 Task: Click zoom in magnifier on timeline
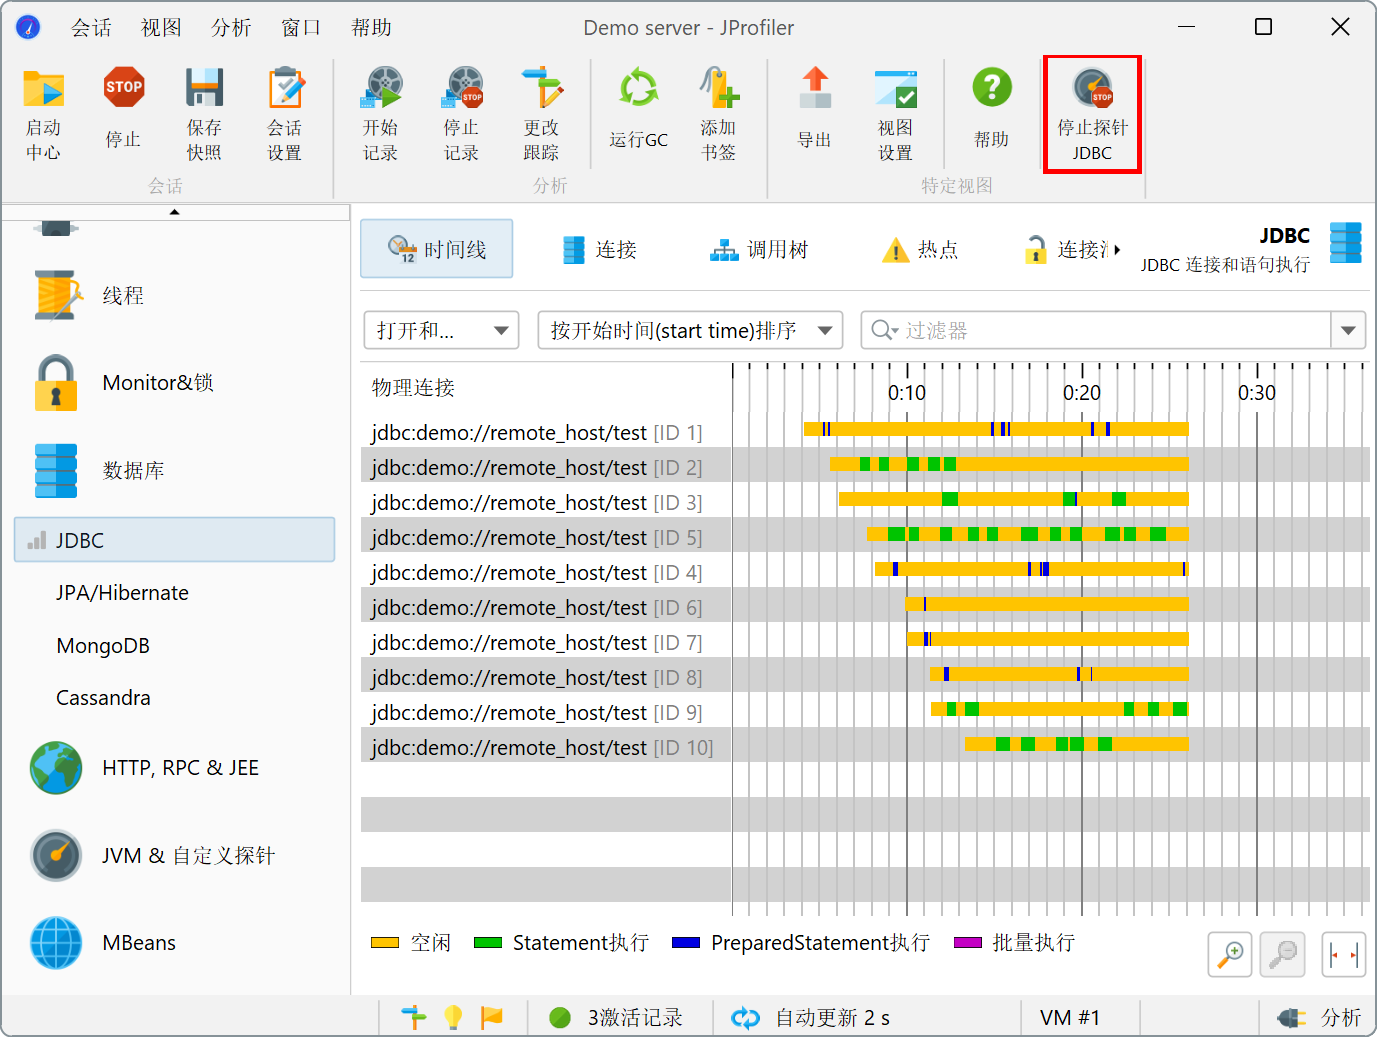pyautogui.click(x=1230, y=954)
